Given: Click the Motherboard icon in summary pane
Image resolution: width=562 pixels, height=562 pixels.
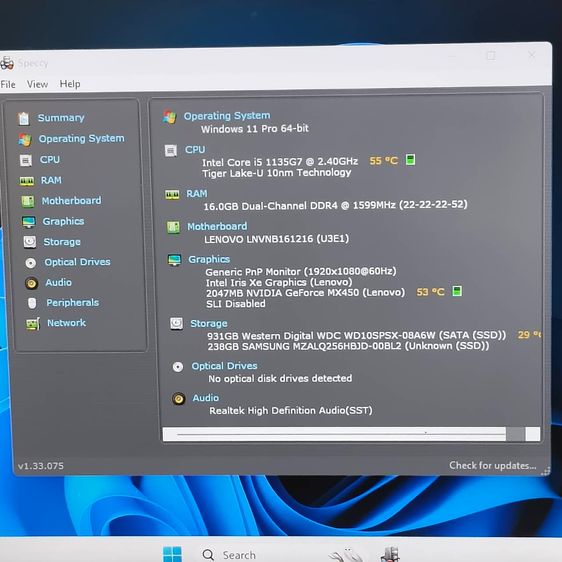Looking at the screenshot, I should tap(173, 227).
